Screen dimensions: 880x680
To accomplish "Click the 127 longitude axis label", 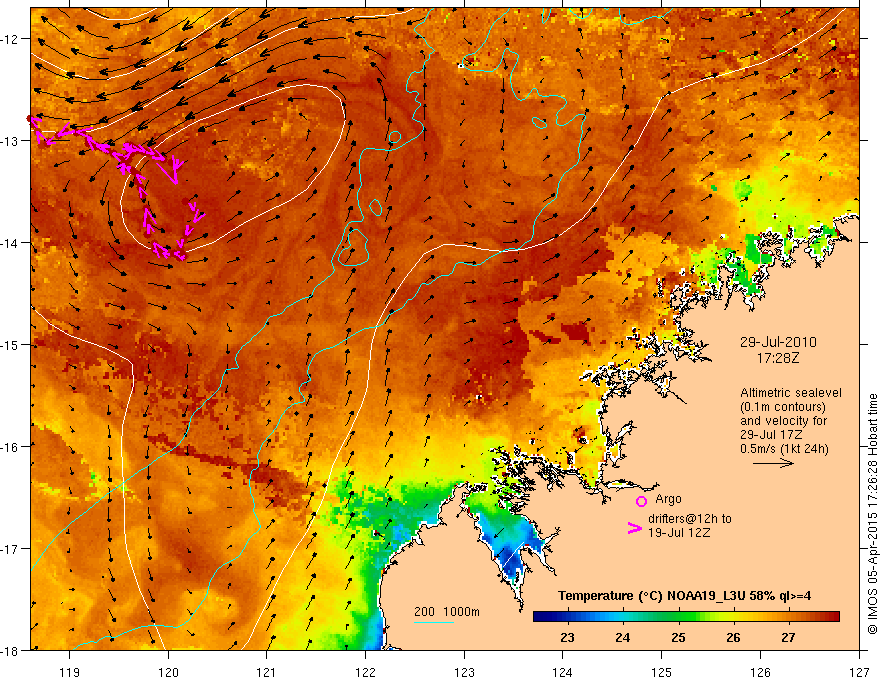I will pos(859,672).
